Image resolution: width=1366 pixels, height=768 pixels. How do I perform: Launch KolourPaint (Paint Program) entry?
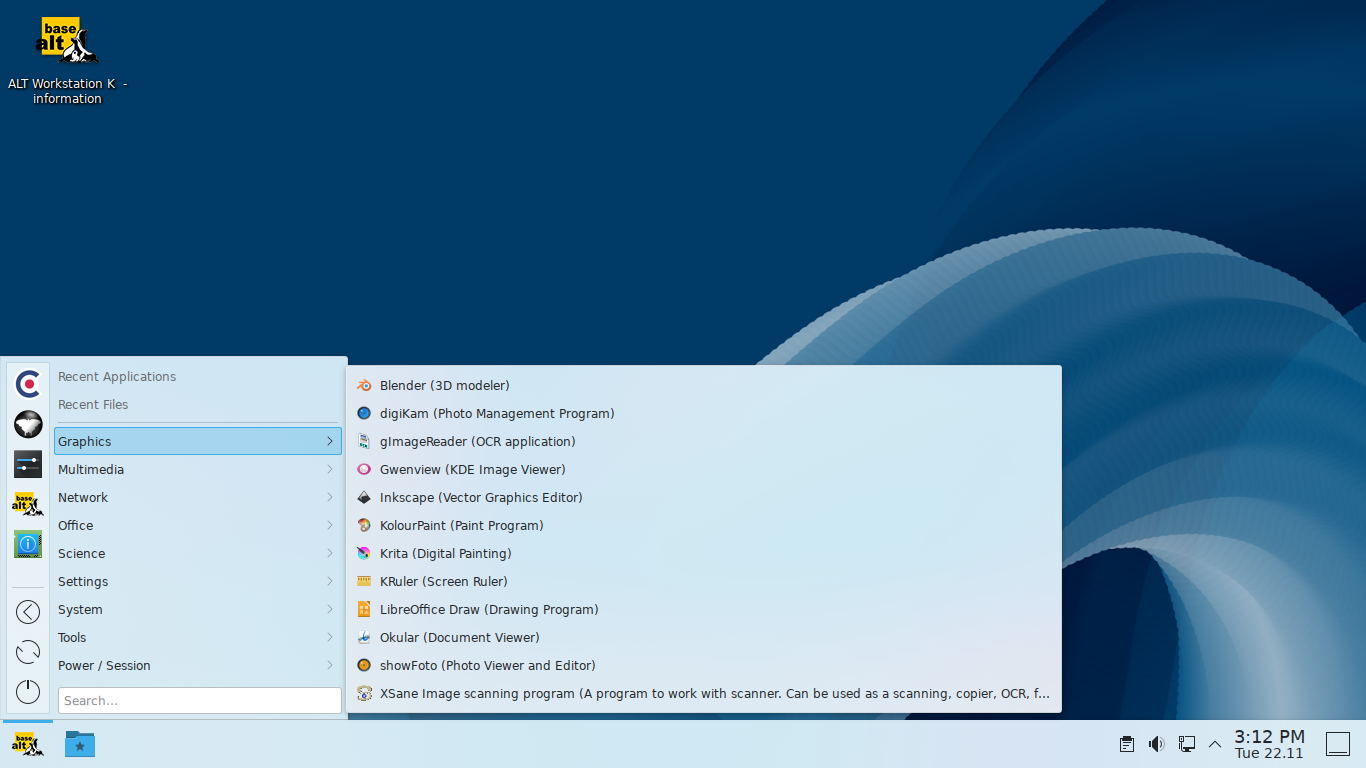(704, 525)
